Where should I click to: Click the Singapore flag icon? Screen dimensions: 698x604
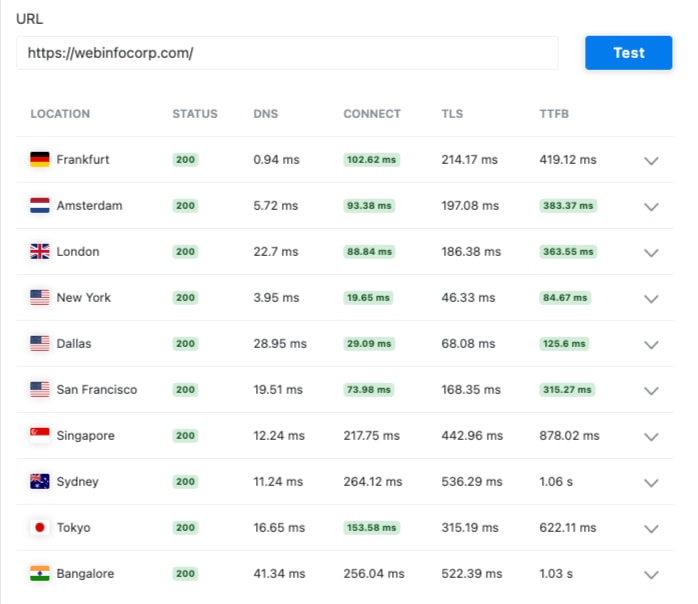40,435
